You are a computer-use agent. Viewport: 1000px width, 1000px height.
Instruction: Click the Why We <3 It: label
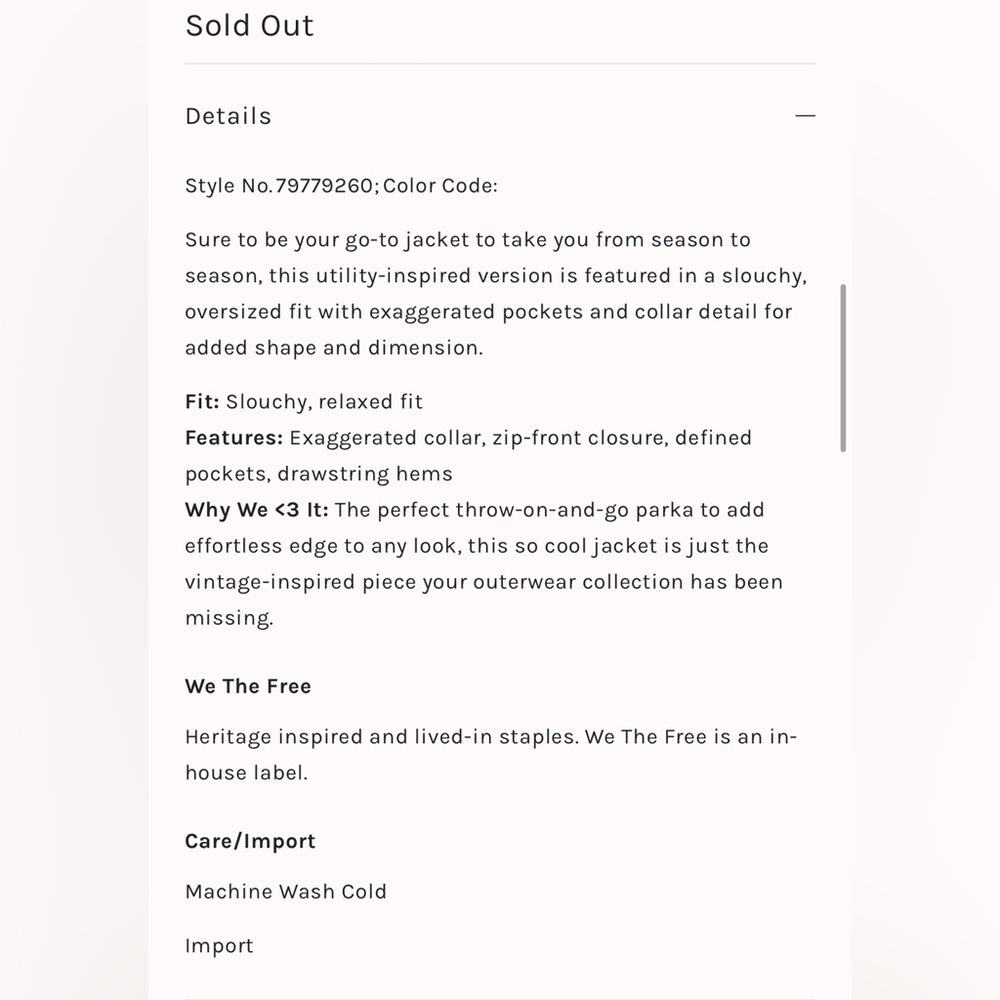[x=257, y=510]
